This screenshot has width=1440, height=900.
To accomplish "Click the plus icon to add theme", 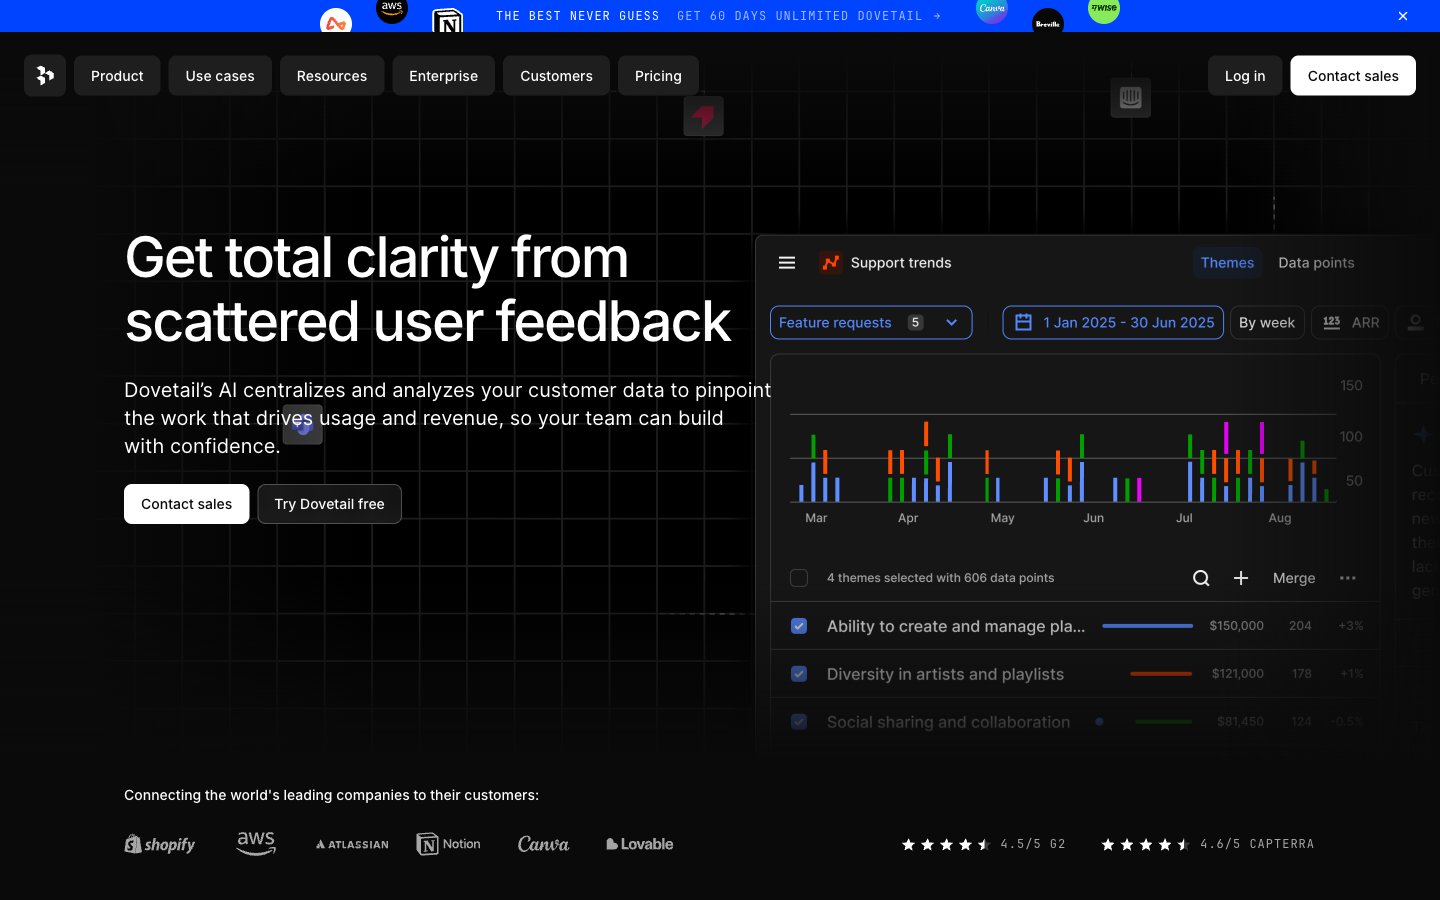I will point(1241,578).
